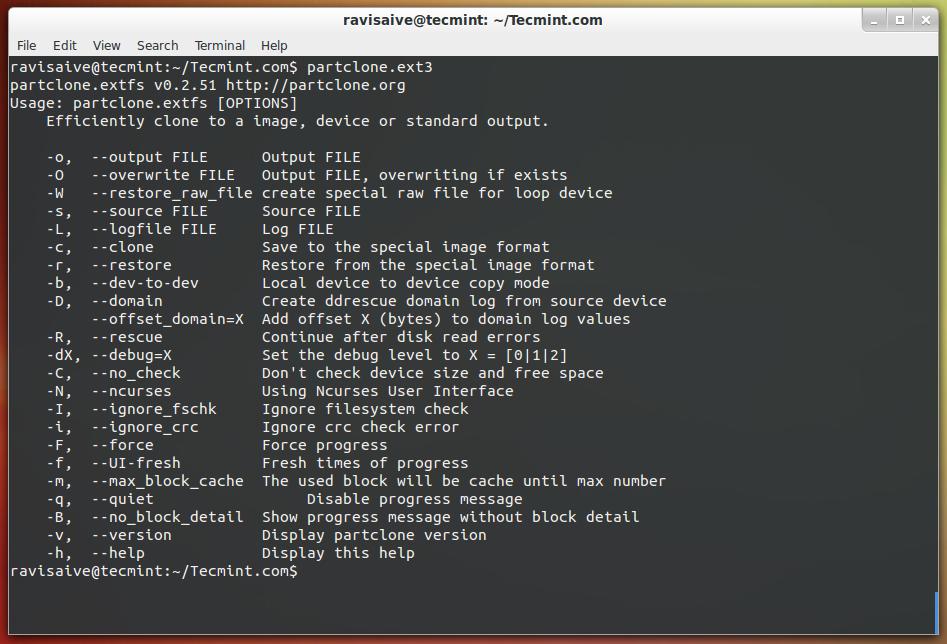This screenshot has height=644, width=947.
Task: Open the Edit menu
Action: tap(65, 45)
